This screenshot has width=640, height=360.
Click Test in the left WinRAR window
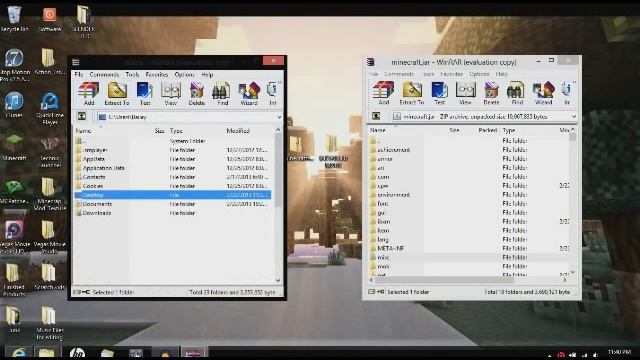point(144,94)
